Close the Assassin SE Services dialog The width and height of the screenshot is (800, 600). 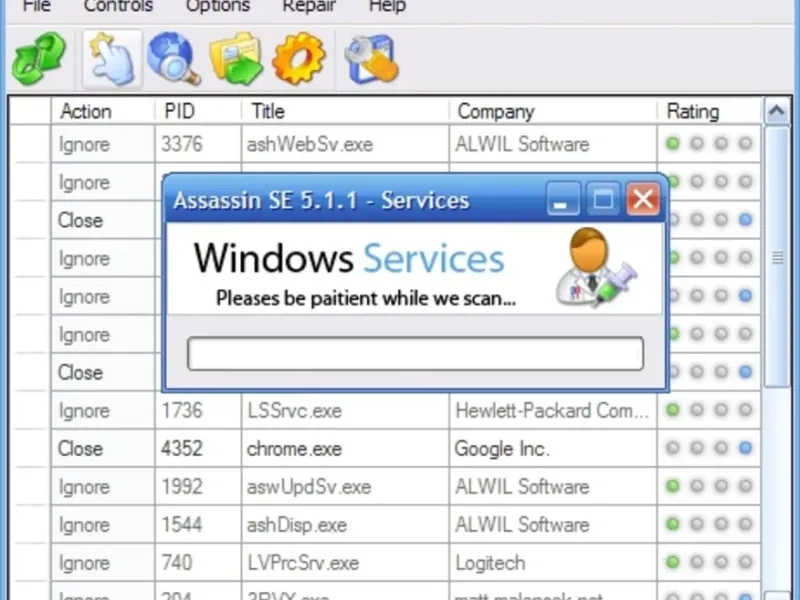click(x=642, y=198)
